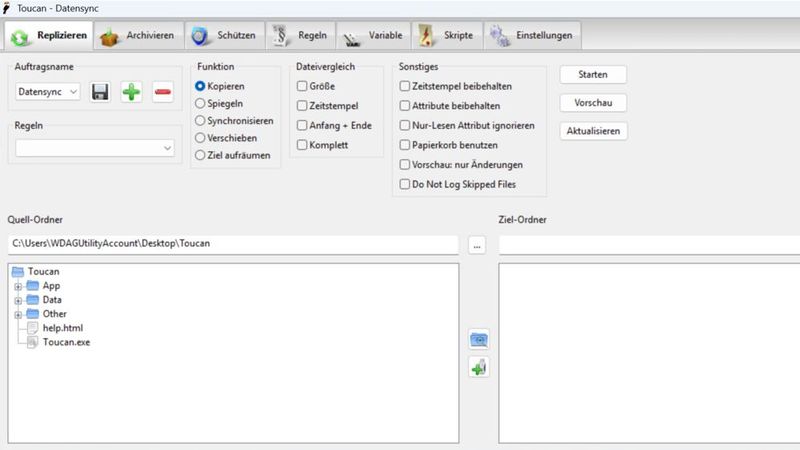Click the help.html file icon

[x=32, y=328]
